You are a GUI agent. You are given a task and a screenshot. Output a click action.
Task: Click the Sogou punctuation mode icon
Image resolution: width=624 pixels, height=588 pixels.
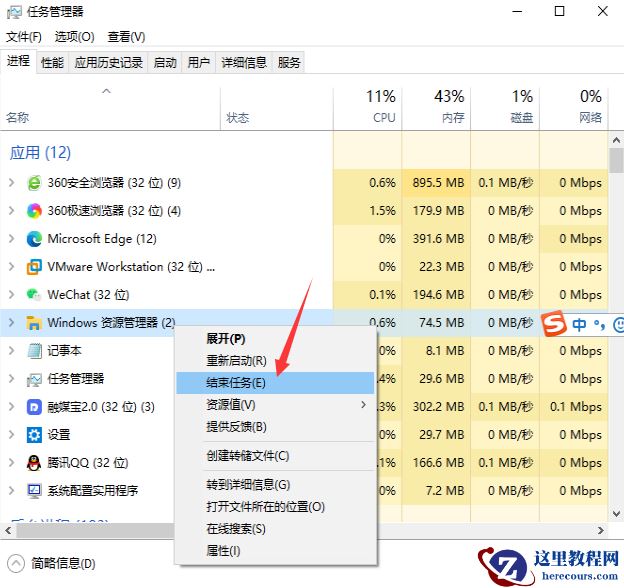(599, 325)
